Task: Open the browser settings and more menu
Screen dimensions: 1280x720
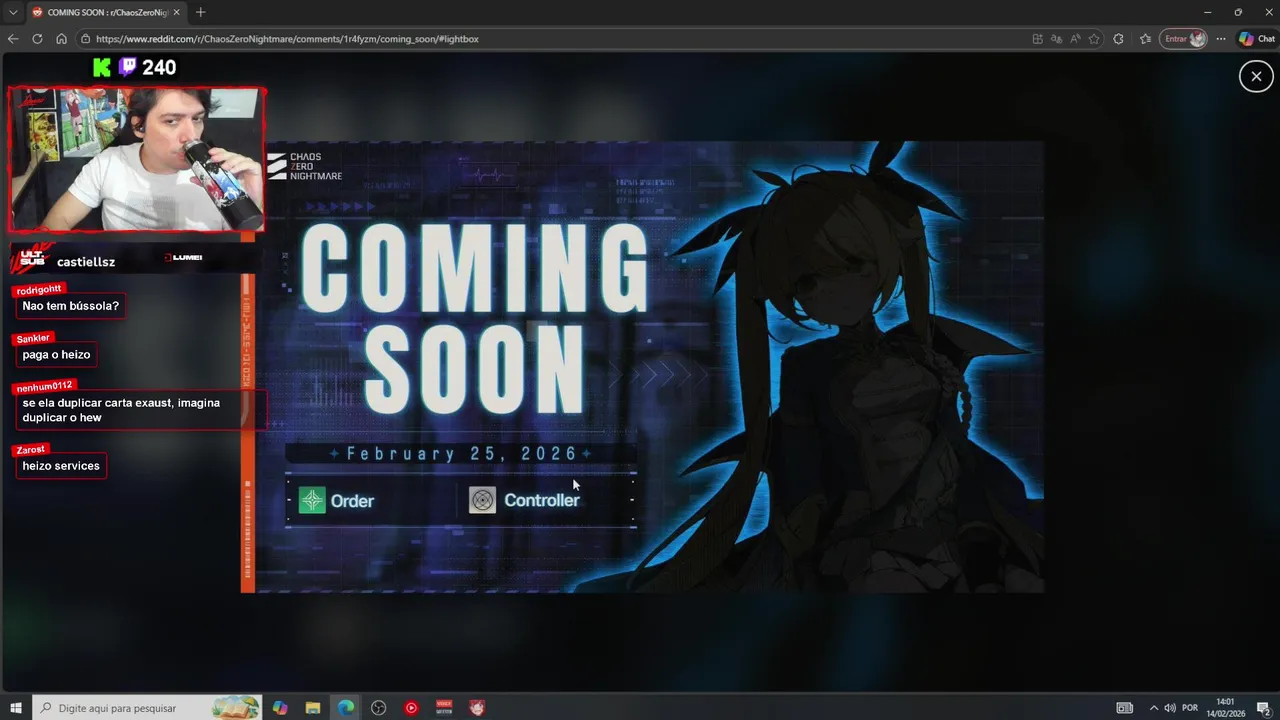Action: (1221, 39)
